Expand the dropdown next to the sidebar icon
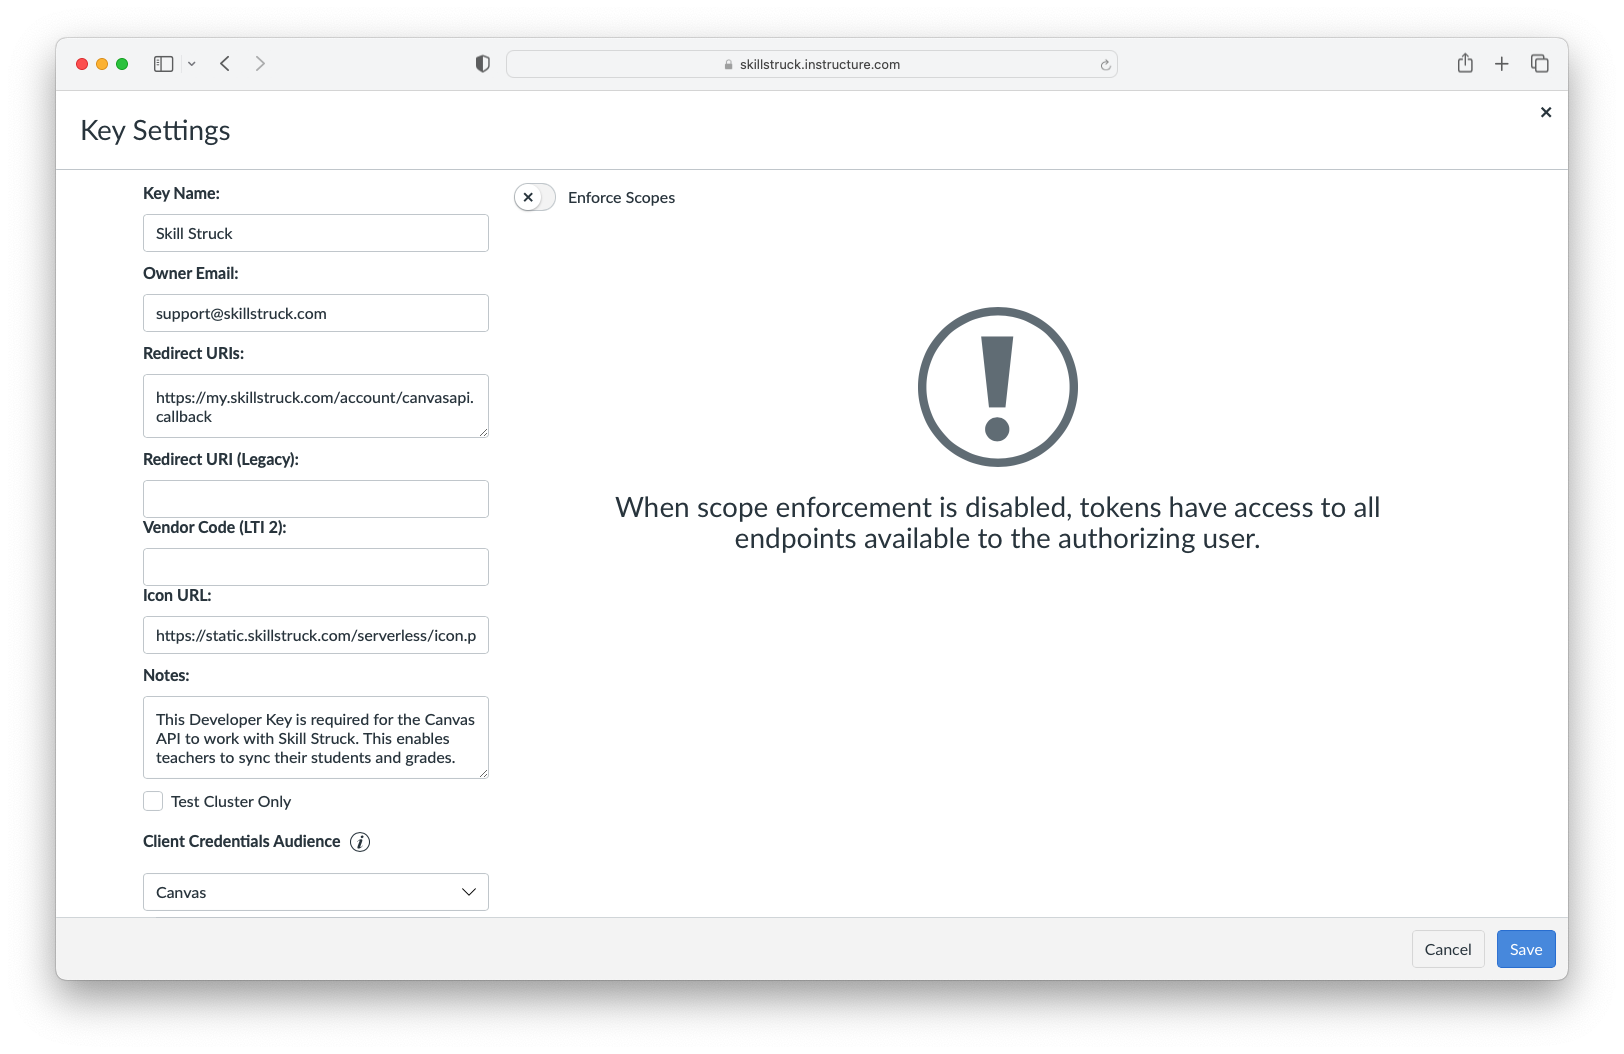 191,63
